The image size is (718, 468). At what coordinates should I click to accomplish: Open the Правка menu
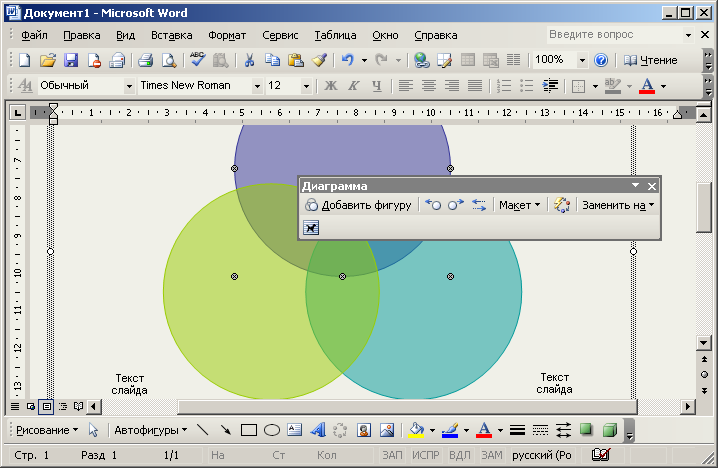[x=82, y=35]
